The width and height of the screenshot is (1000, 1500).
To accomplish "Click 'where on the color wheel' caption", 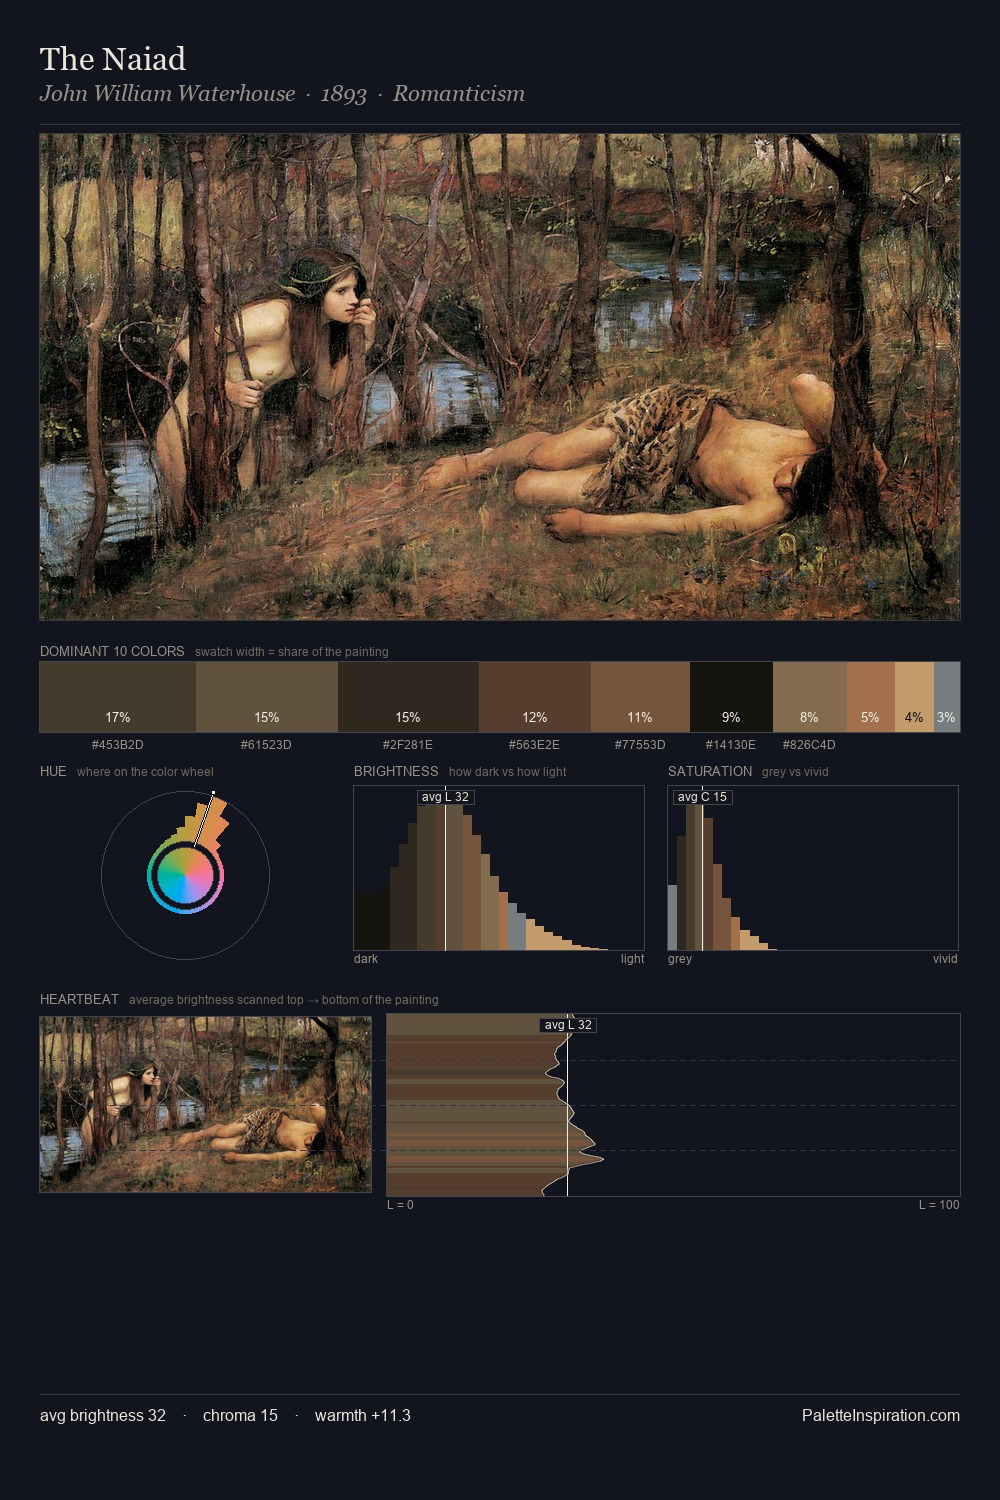I will coord(145,772).
